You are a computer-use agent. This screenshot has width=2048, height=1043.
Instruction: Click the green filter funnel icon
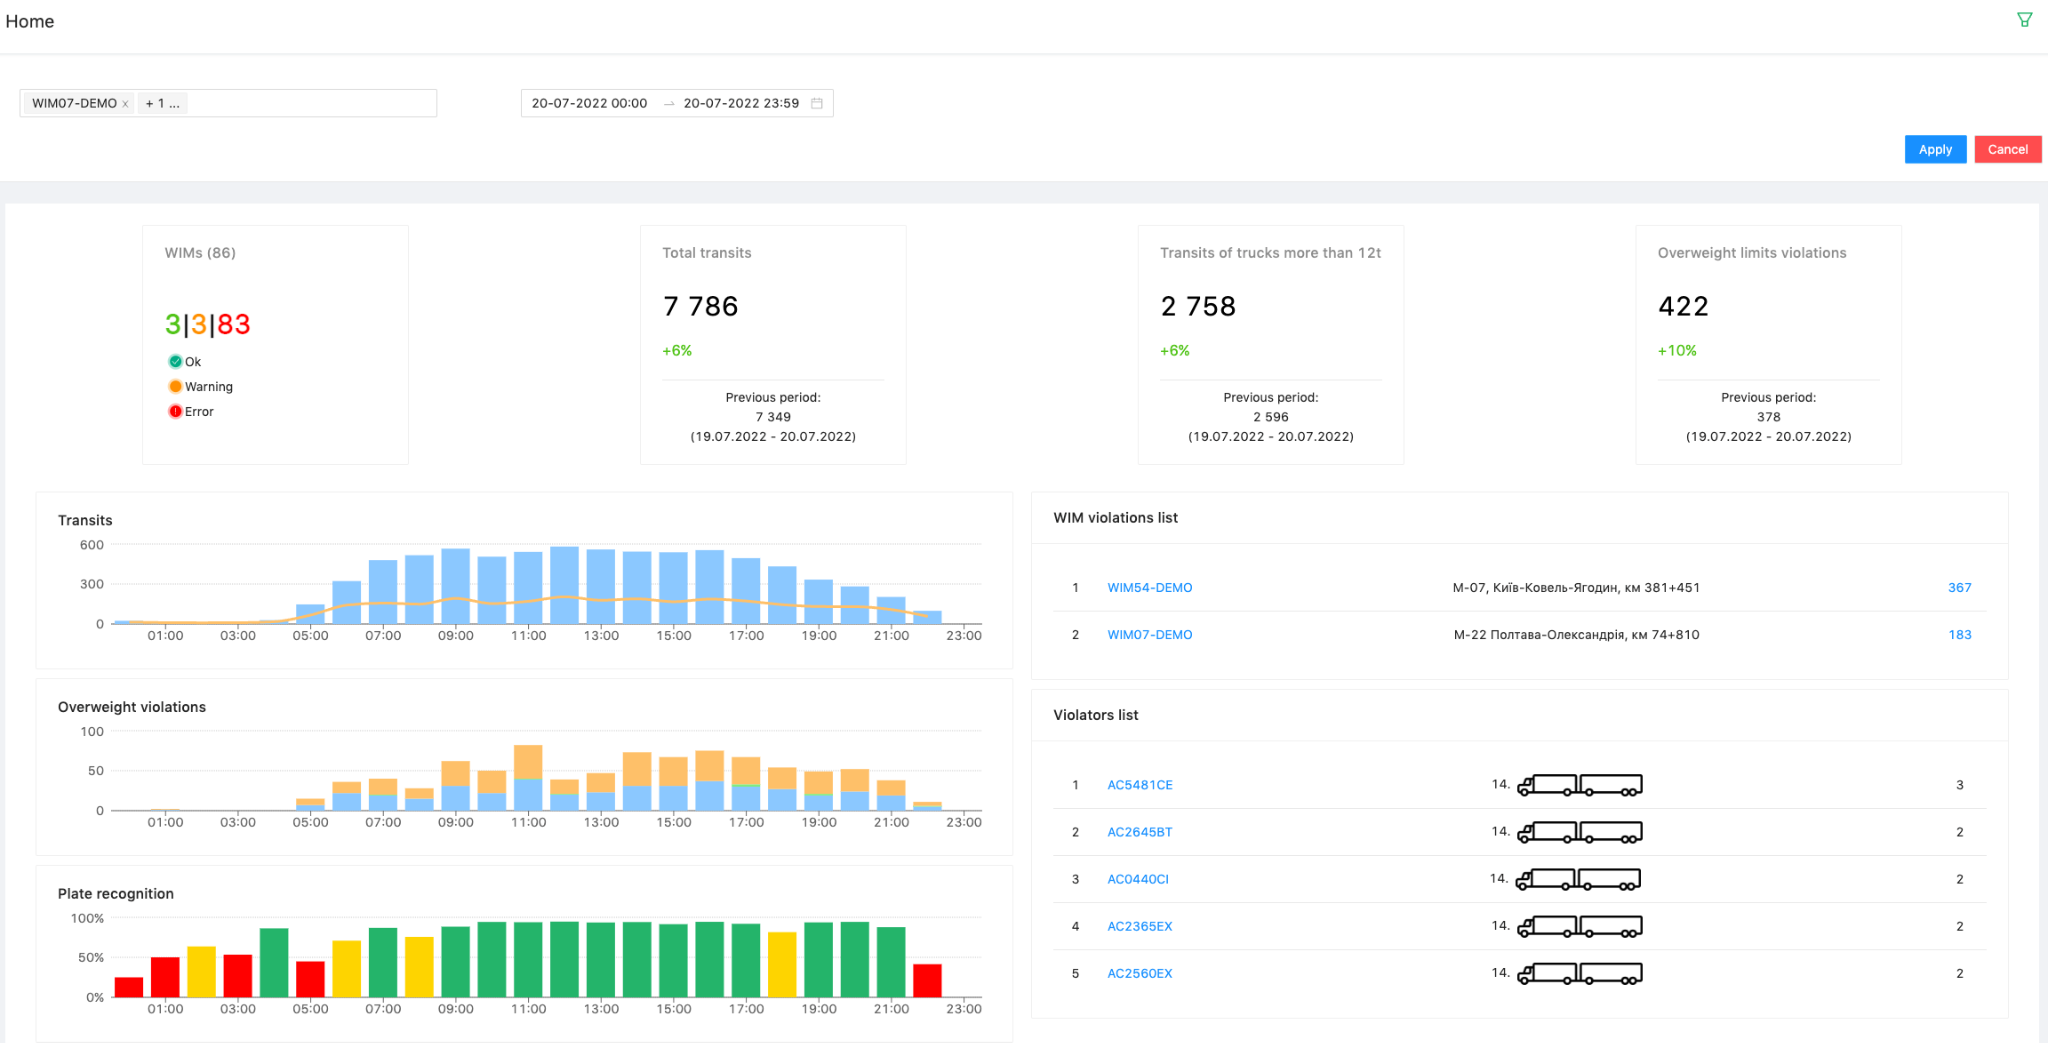tap(2024, 20)
